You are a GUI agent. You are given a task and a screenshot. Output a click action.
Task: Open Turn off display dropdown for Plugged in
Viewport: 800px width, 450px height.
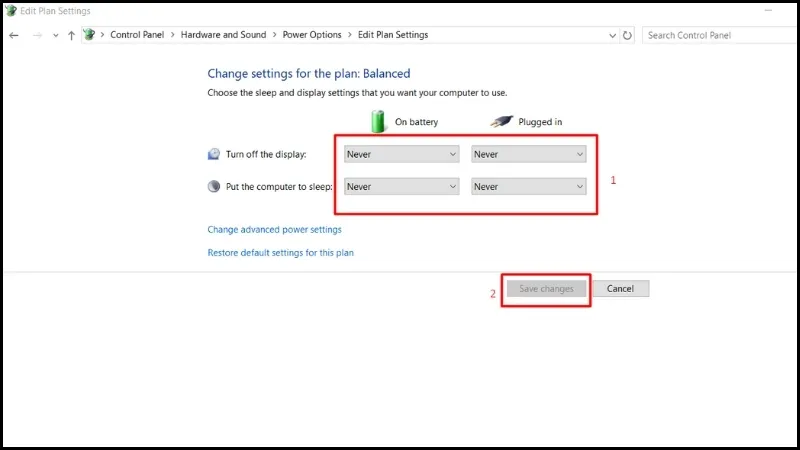[529, 154]
